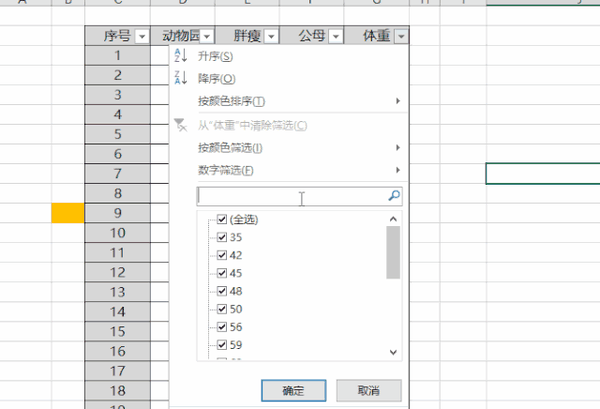Select the 序号 cell with value 17
Image resolution: width=600 pixels, height=409 pixels.
[x=117, y=371]
